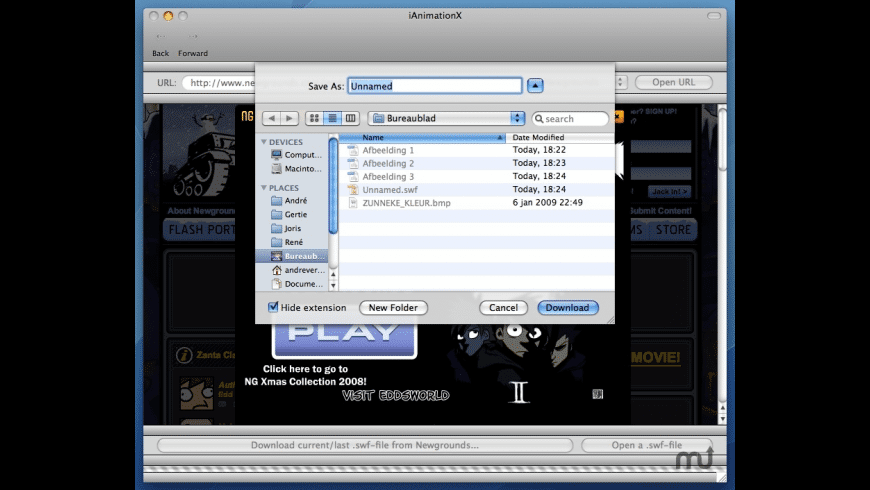Click the About Newgrounds link

coord(201,211)
